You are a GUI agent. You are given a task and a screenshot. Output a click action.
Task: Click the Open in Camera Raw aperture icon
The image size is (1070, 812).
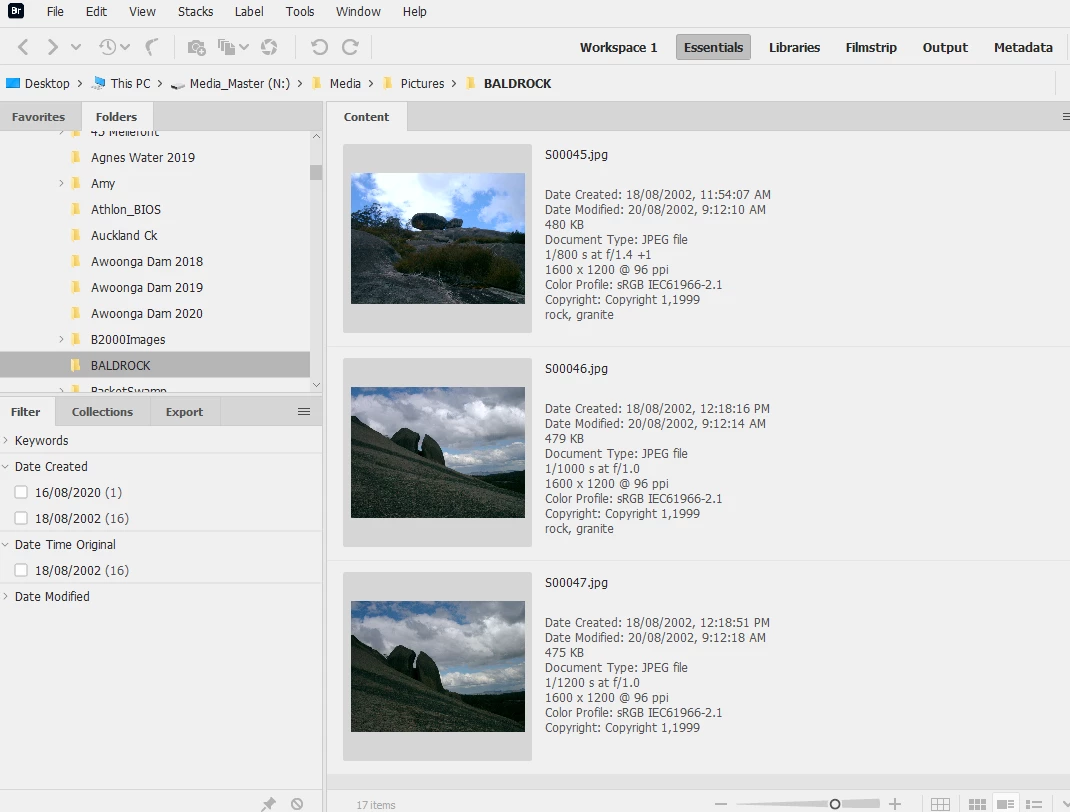(x=269, y=47)
